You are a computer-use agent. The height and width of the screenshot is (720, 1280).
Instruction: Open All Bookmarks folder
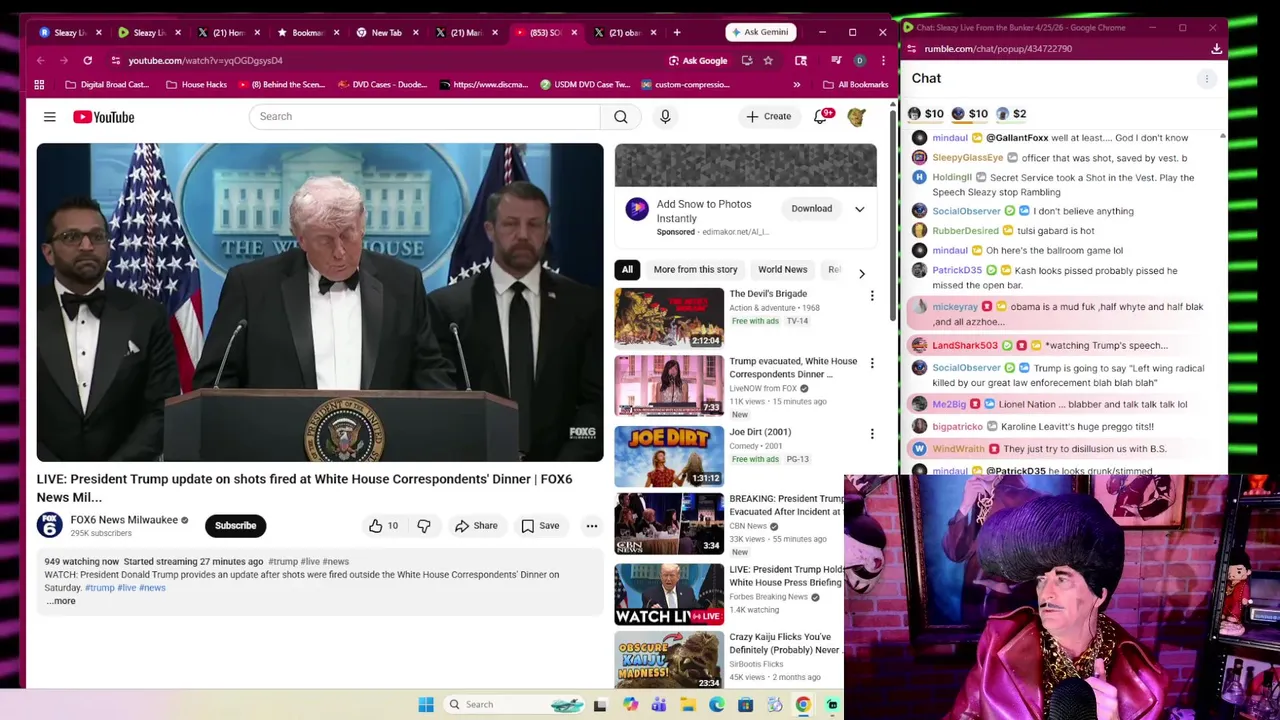[x=855, y=85]
